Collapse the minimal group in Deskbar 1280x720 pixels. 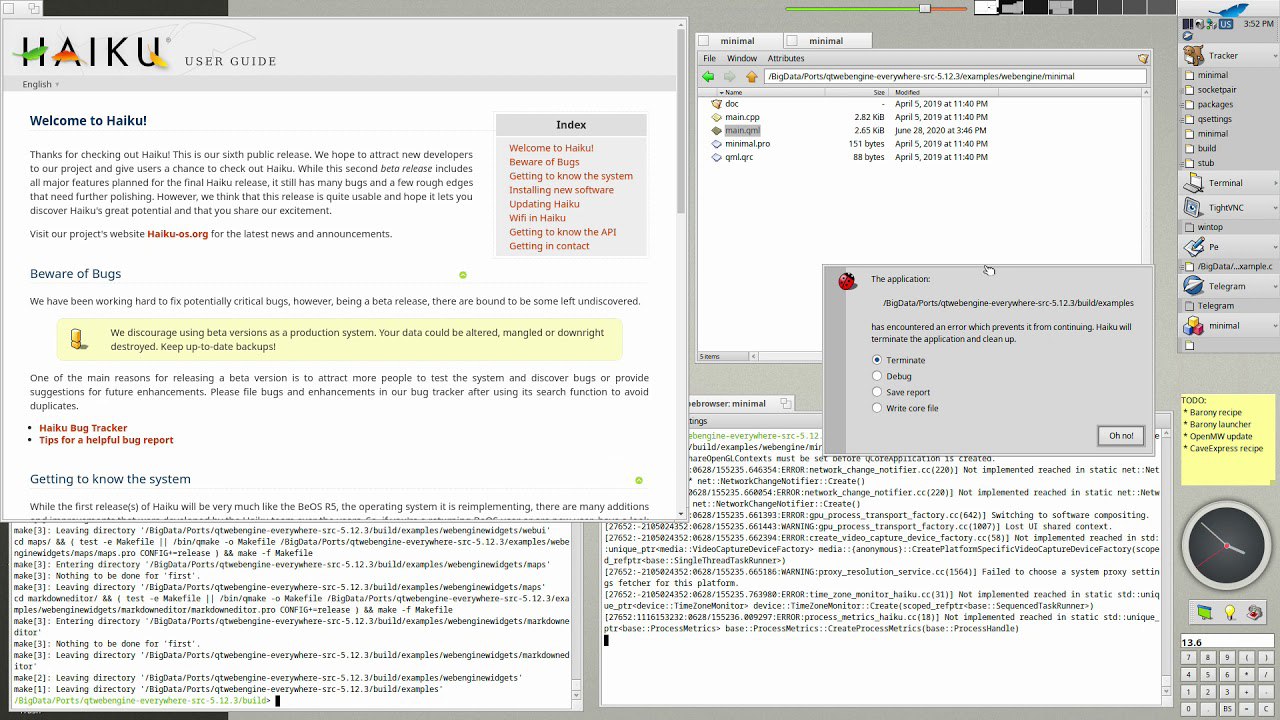tap(1274, 326)
